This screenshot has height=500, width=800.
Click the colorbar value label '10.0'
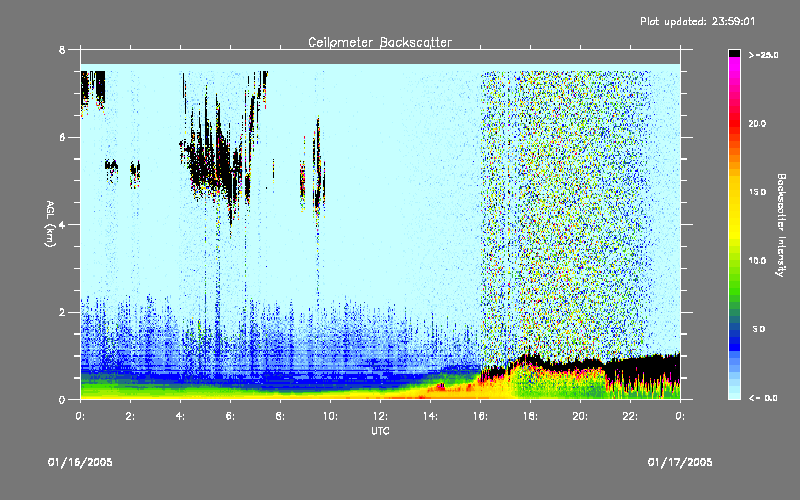[757, 261]
